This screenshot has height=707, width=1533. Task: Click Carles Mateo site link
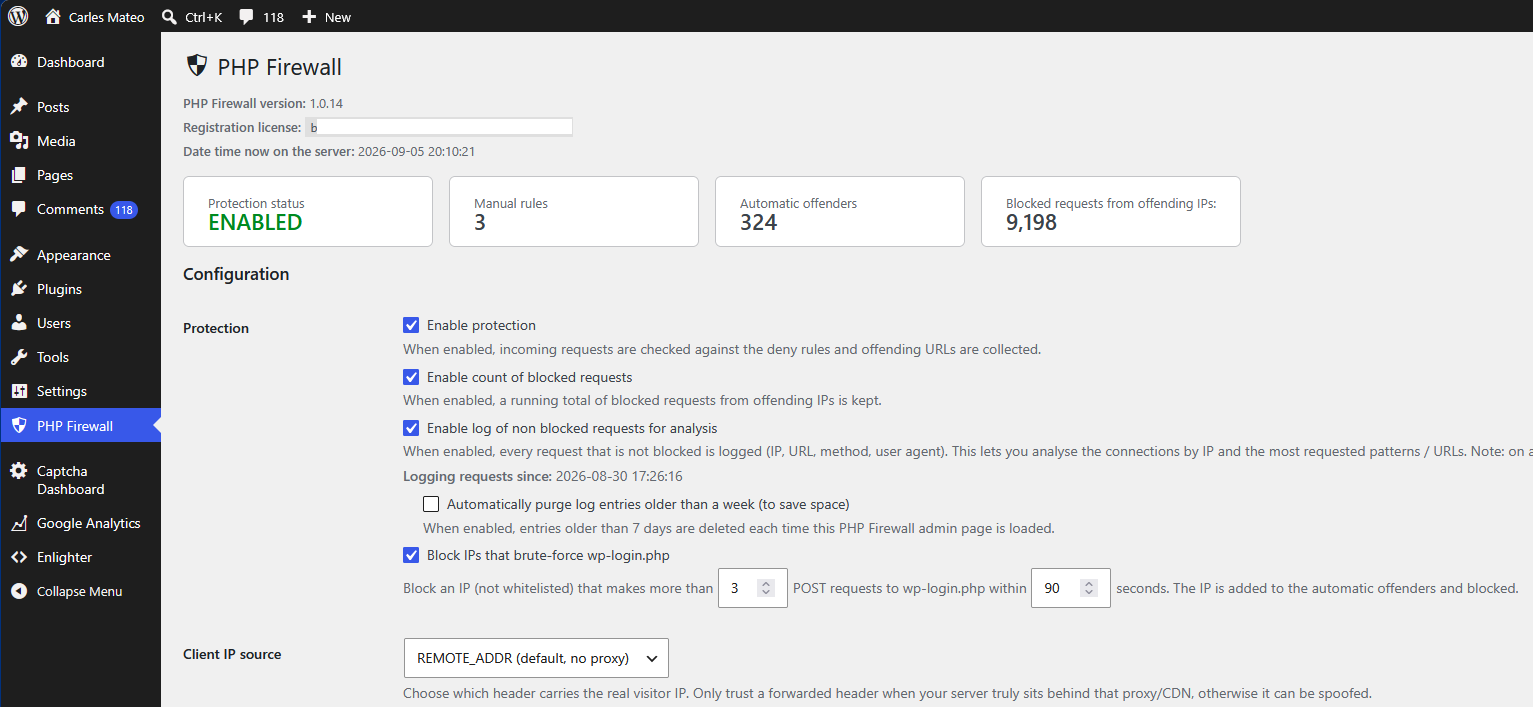(106, 17)
